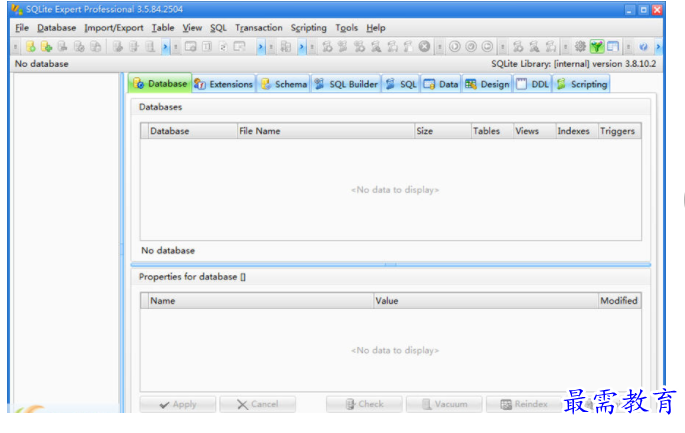Image resolution: width=685 pixels, height=433 pixels.
Task: Sort by the Size column header
Action: coord(443,131)
